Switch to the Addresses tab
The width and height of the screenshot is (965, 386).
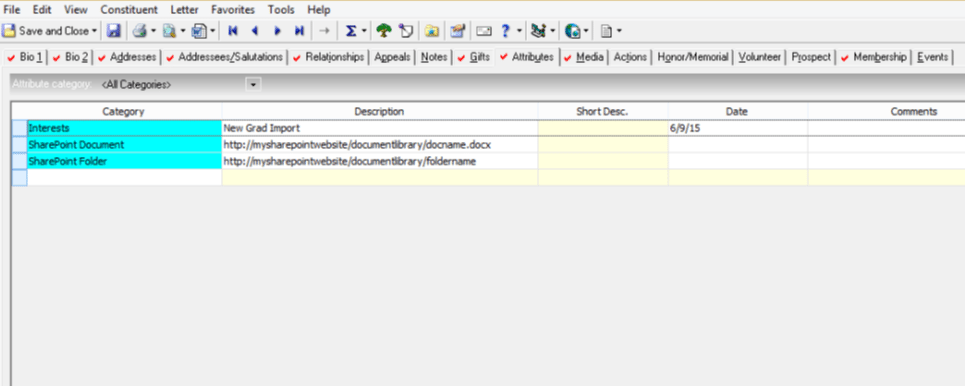(x=127, y=57)
